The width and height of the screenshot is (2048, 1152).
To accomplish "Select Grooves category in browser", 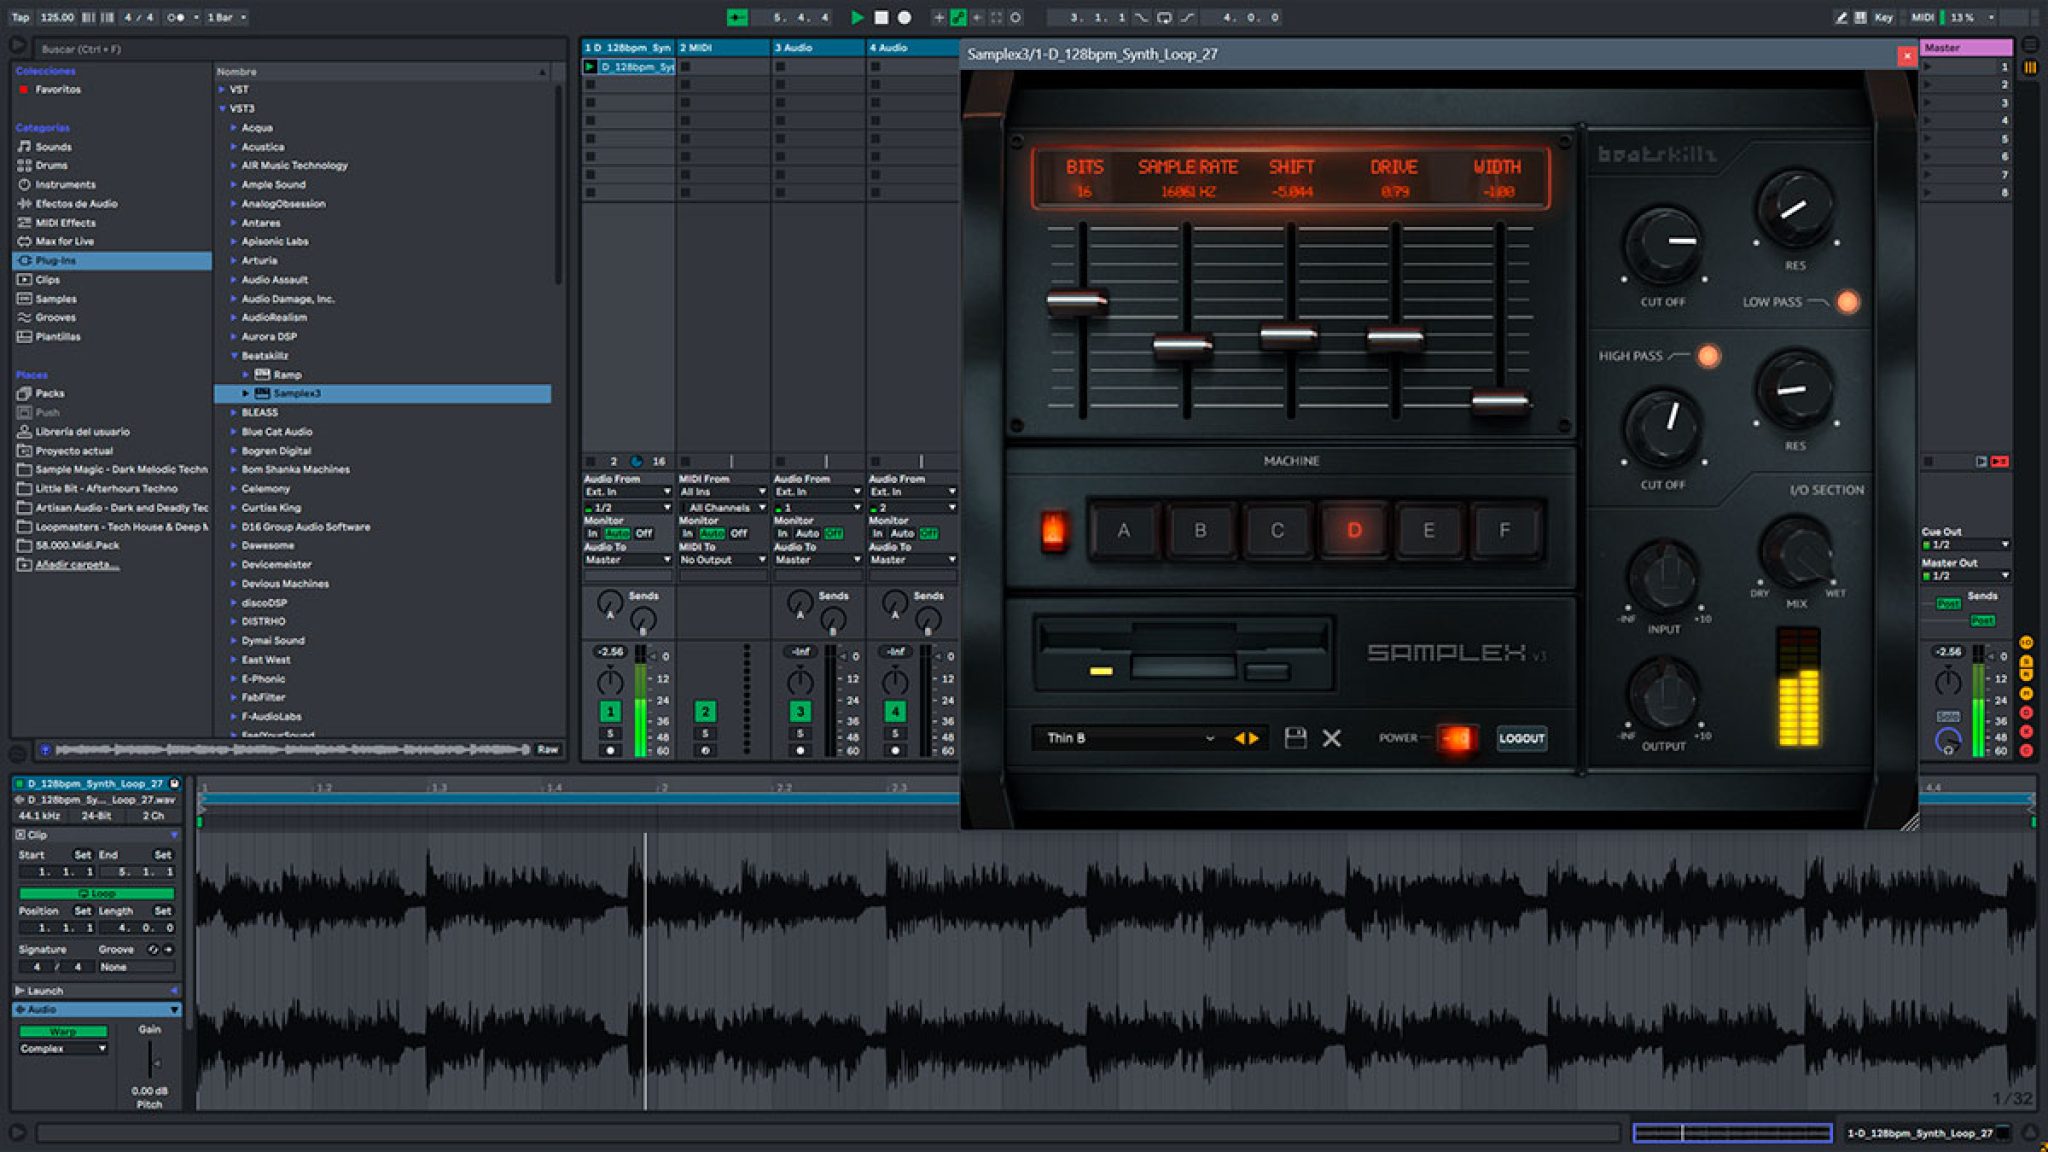I will [x=55, y=317].
